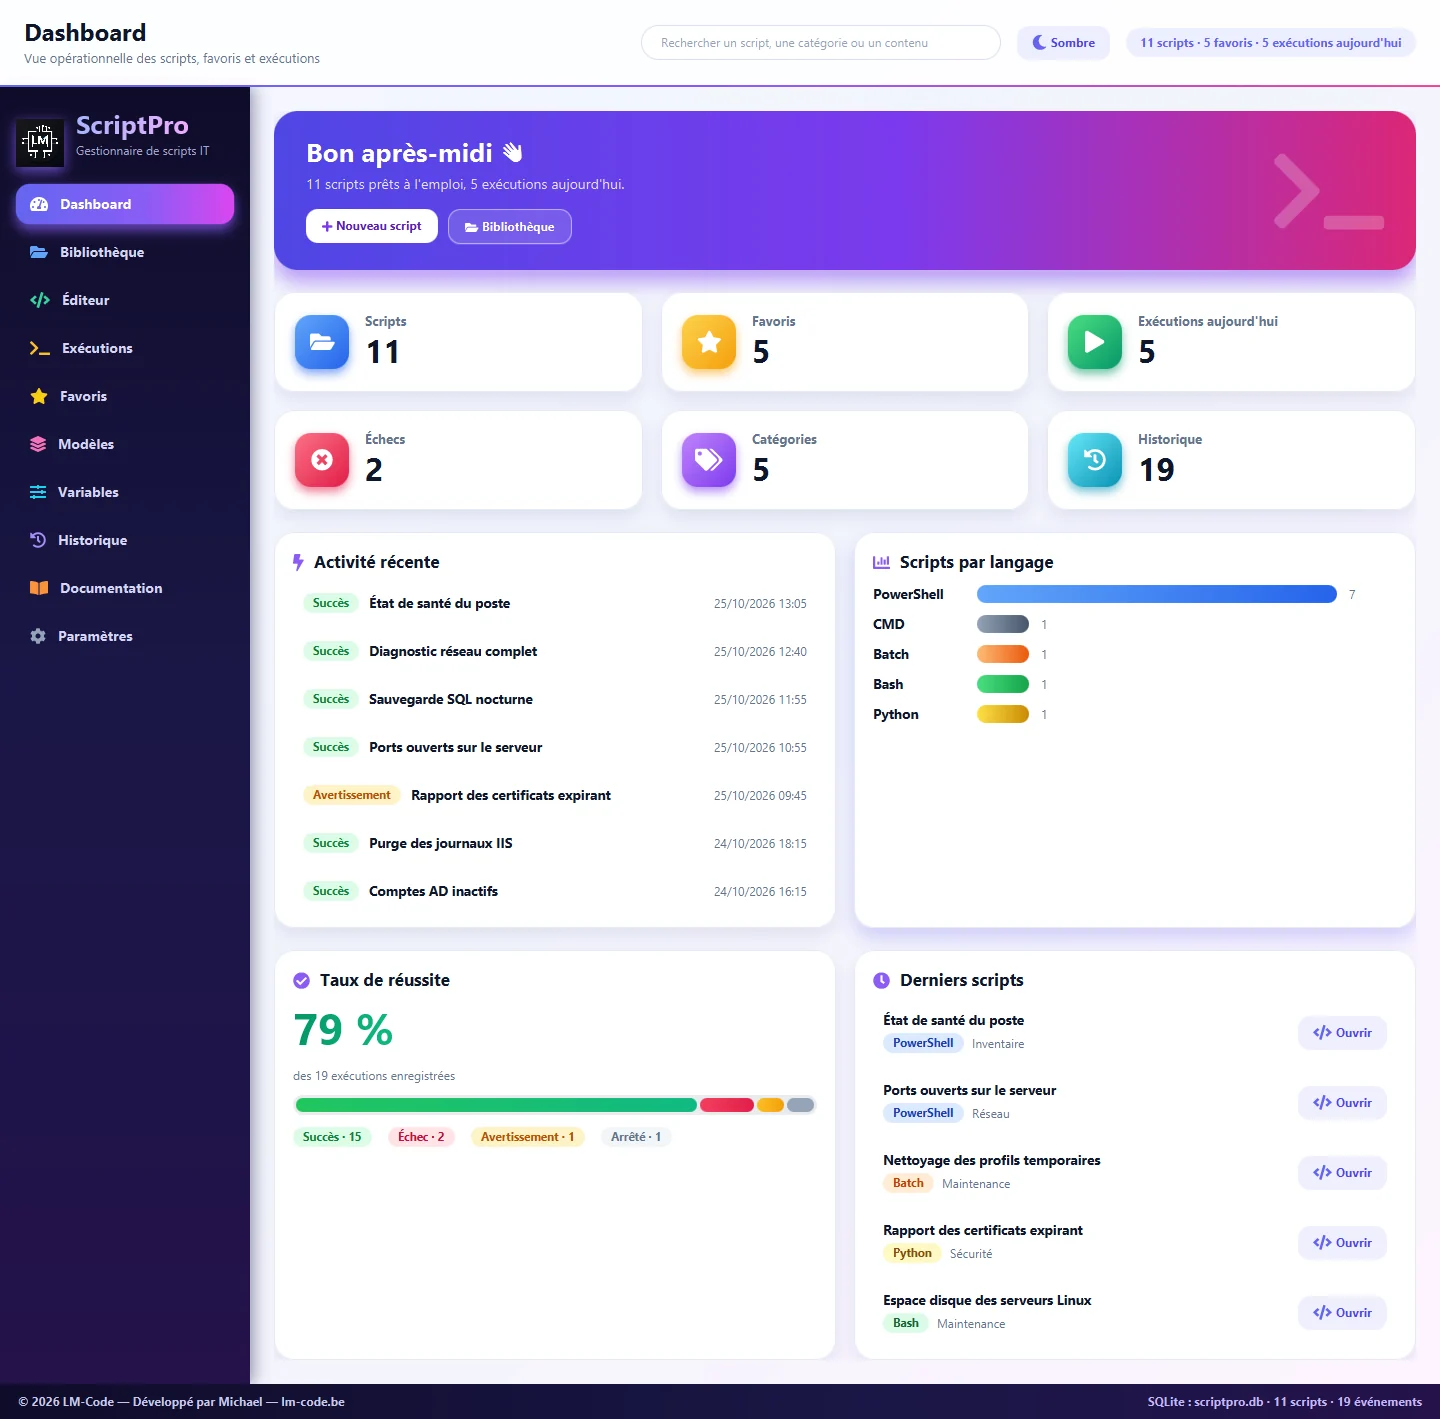Click the script search input field
This screenshot has width=1440, height=1419.
tap(821, 43)
